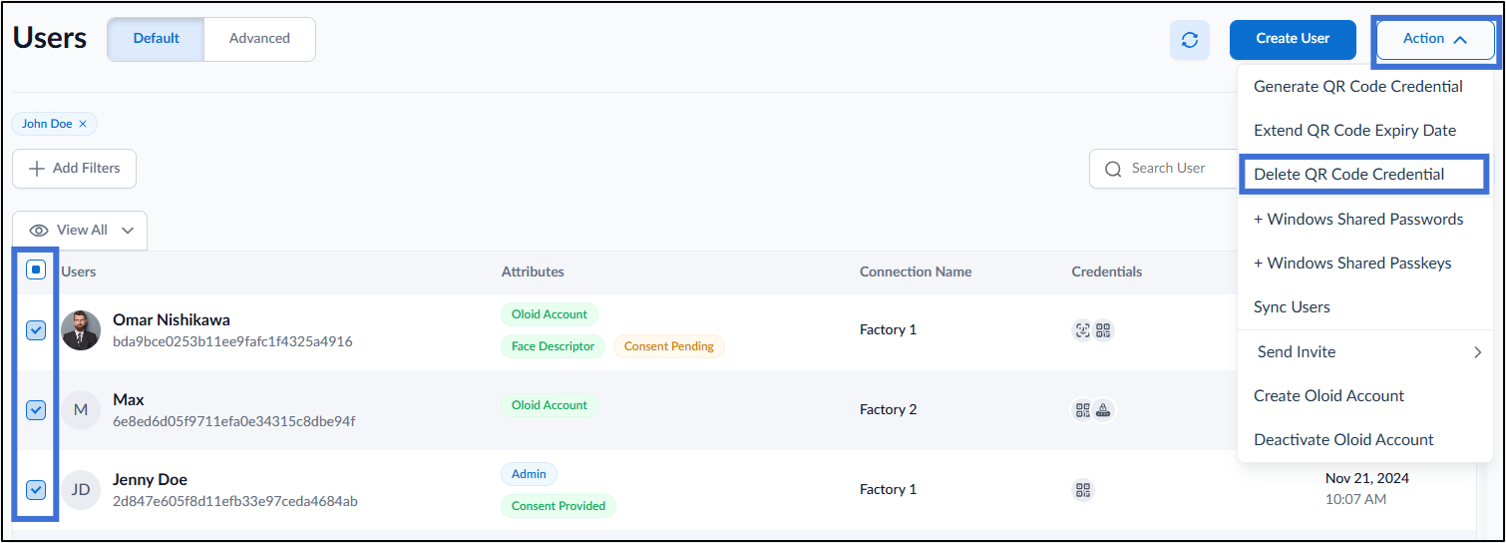Image resolution: width=1506 pixels, height=543 pixels.
Task: Click the Create User button
Action: coord(1293,39)
